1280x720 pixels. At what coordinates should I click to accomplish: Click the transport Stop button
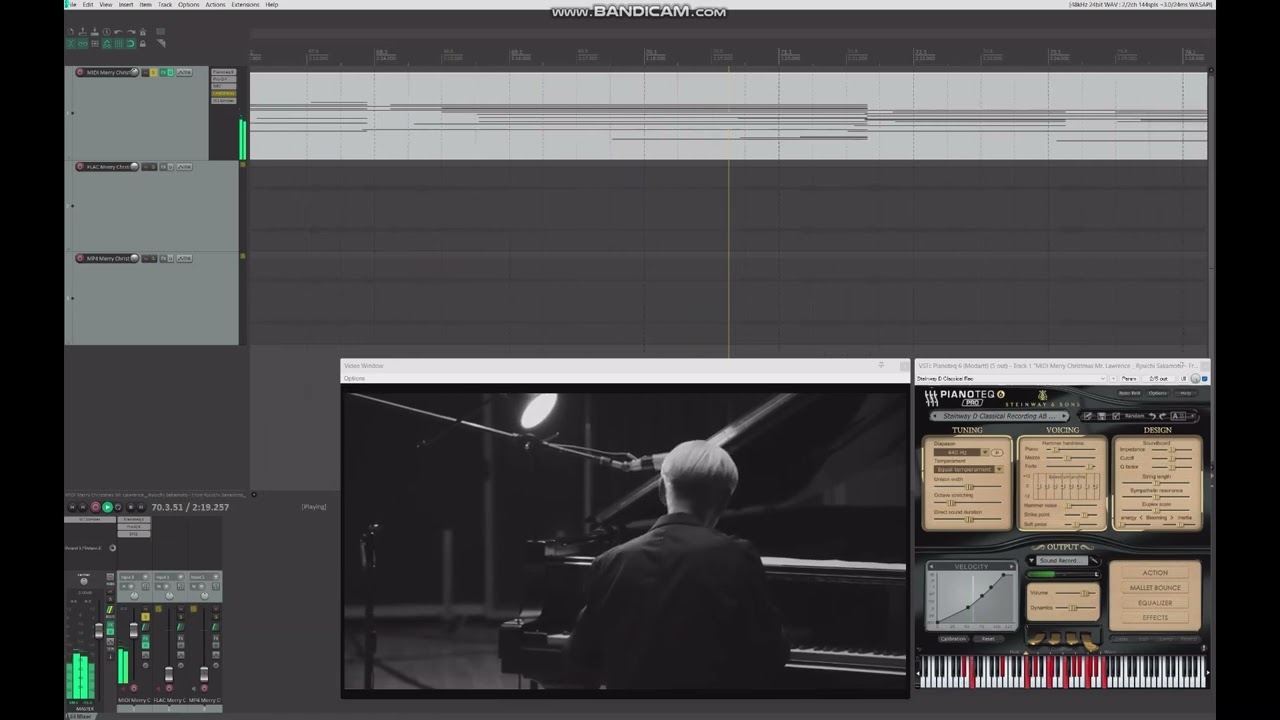click(x=131, y=507)
